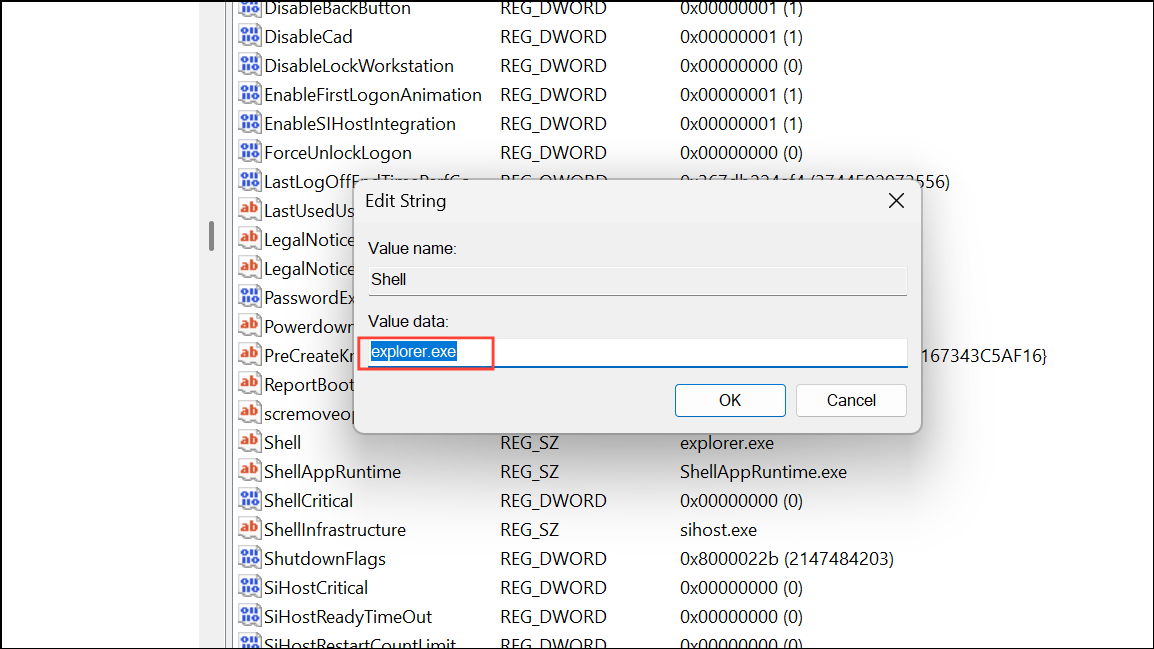This screenshot has width=1154, height=649.
Task: Click the 0x8000022b ShutdownFlags data value
Action: coord(787,559)
